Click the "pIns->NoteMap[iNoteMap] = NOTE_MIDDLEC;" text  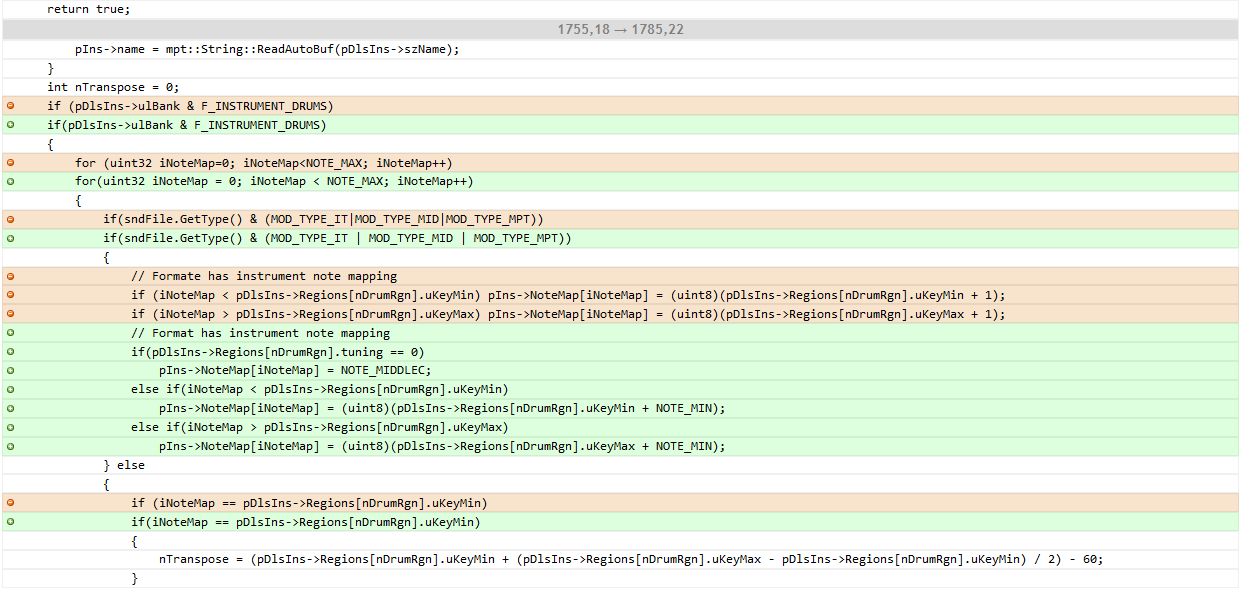tap(295, 372)
